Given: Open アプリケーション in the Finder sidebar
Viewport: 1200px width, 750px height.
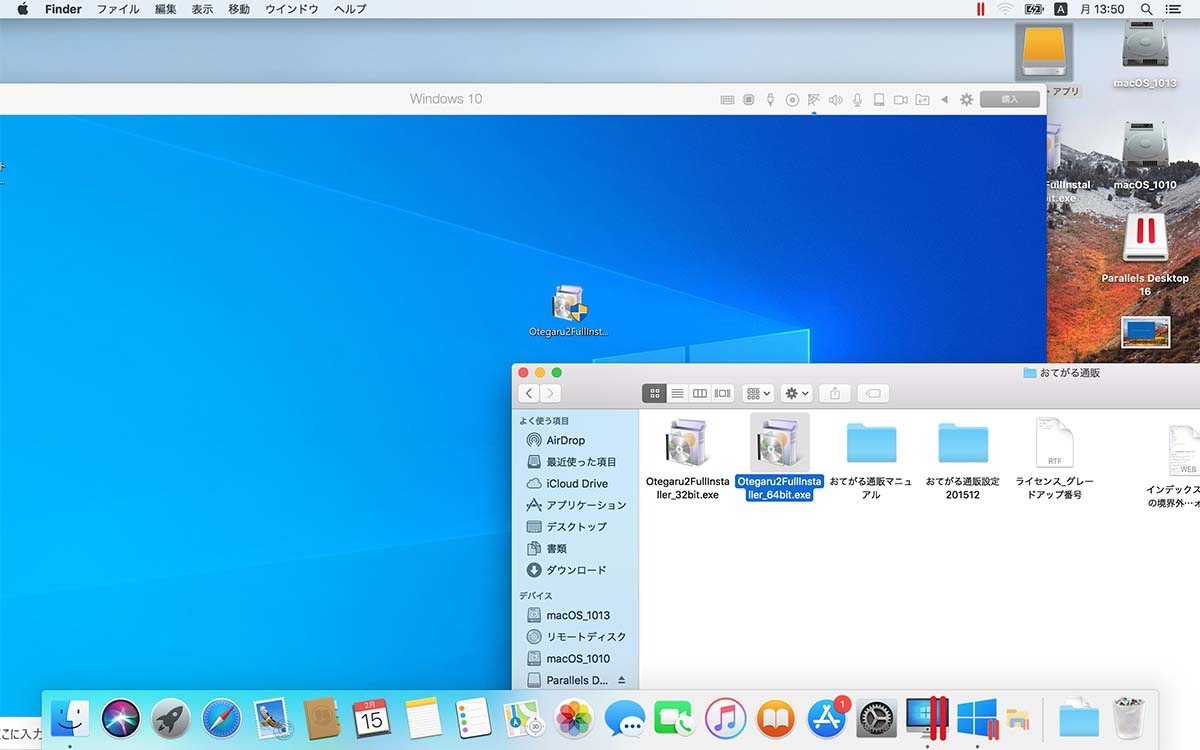Looking at the screenshot, I should pyautogui.click(x=577, y=505).
